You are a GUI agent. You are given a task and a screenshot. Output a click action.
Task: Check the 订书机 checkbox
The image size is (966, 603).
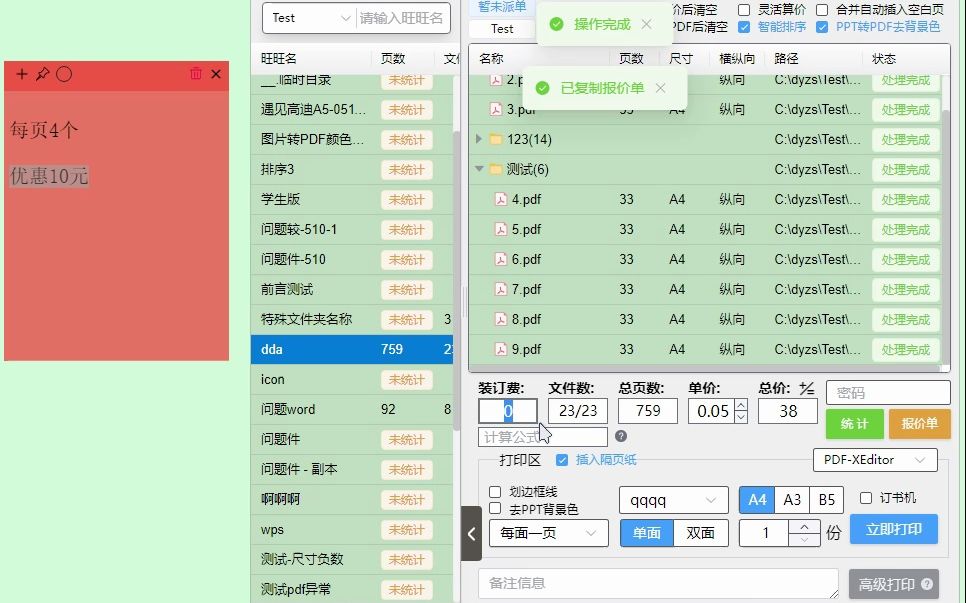pyautogui.click(x=864, y=498)
